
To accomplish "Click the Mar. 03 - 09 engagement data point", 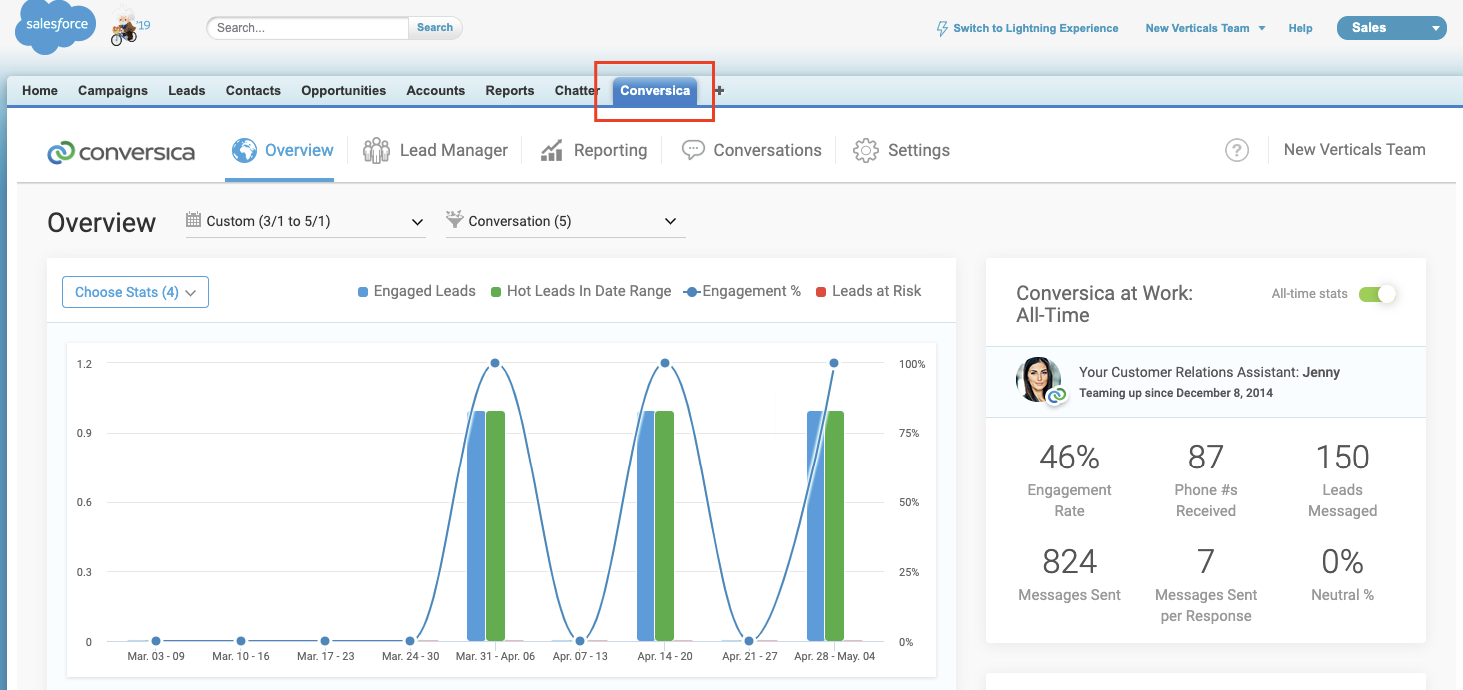I will click(x=156, y=641).
